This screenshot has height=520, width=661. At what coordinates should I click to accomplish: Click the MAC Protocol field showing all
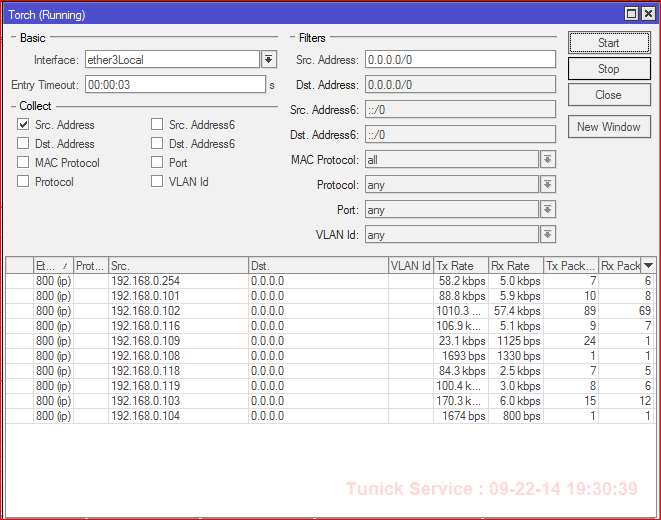(452, 160)
